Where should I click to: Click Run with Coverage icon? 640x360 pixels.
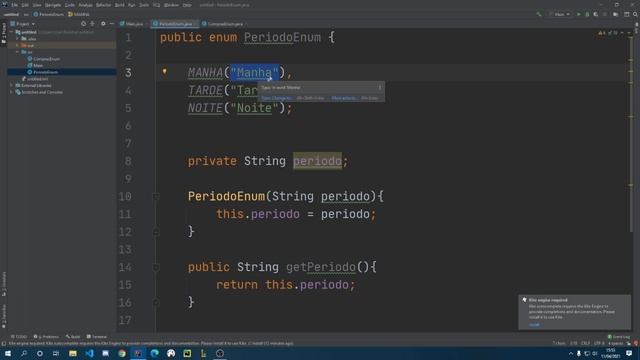tap(596, 14)
